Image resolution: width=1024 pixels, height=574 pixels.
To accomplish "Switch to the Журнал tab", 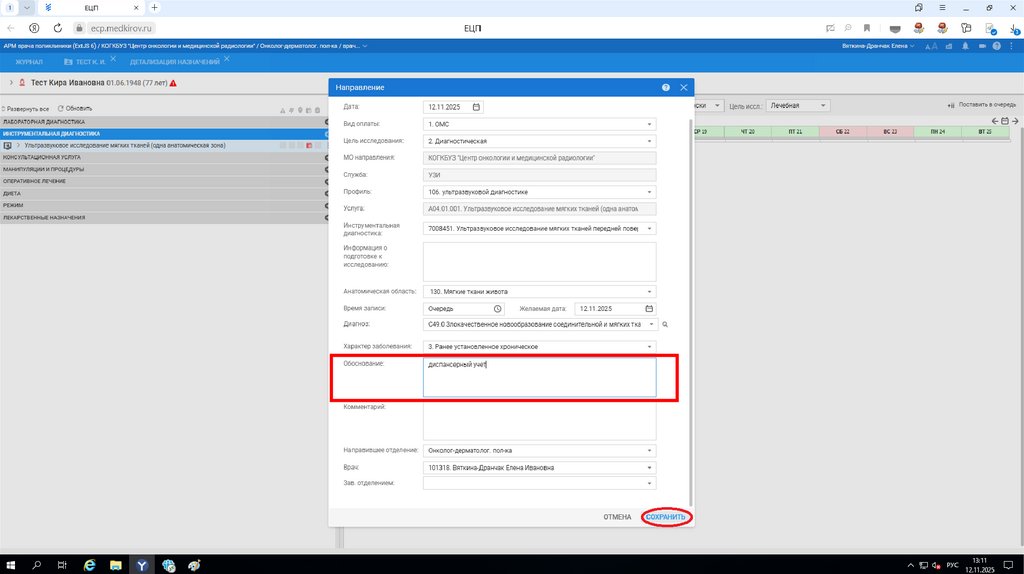I will (x=30, y=62).
